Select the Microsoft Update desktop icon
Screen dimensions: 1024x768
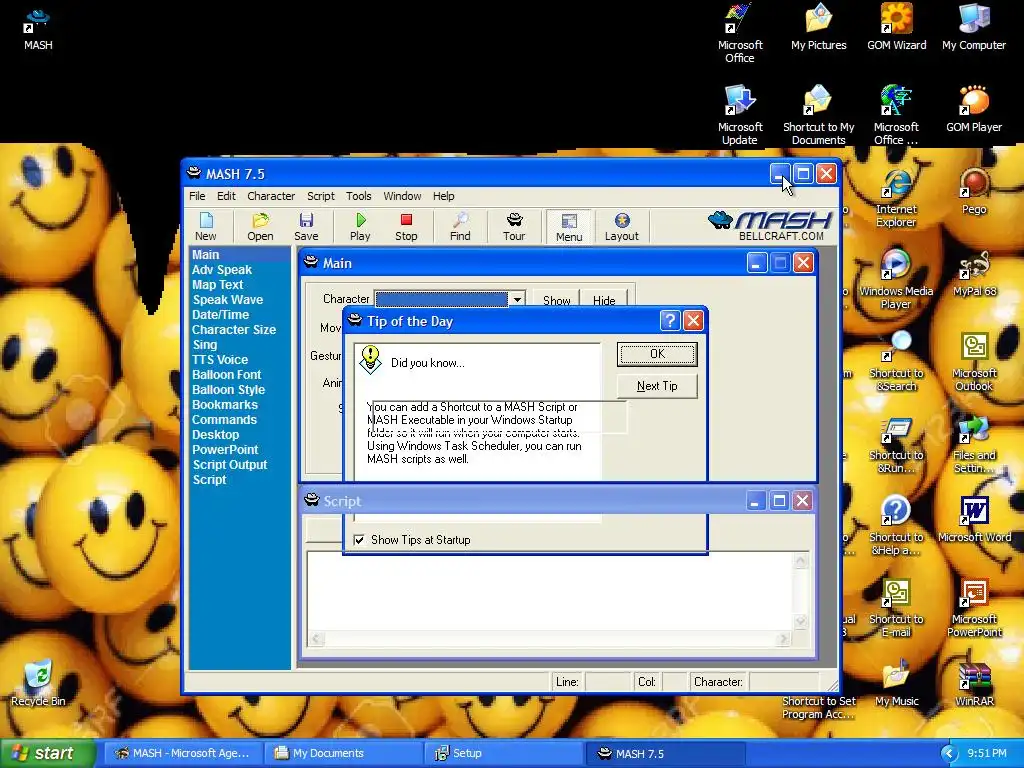pyautogui.click(x=740, y=116)
